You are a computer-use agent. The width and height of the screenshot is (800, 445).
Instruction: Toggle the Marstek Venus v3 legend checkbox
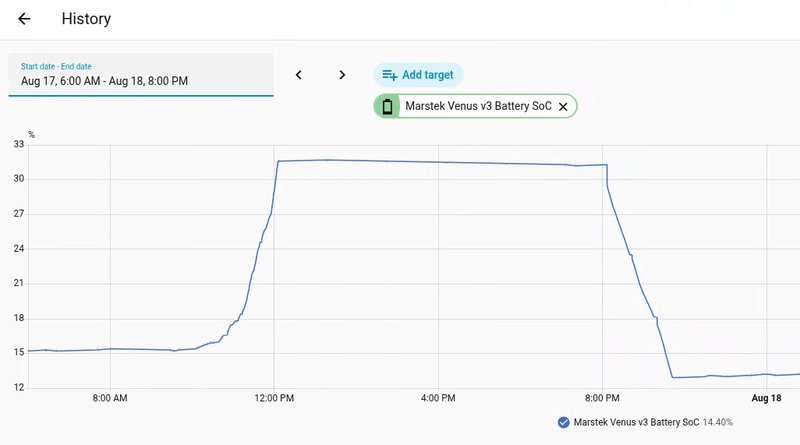(563, 423)
